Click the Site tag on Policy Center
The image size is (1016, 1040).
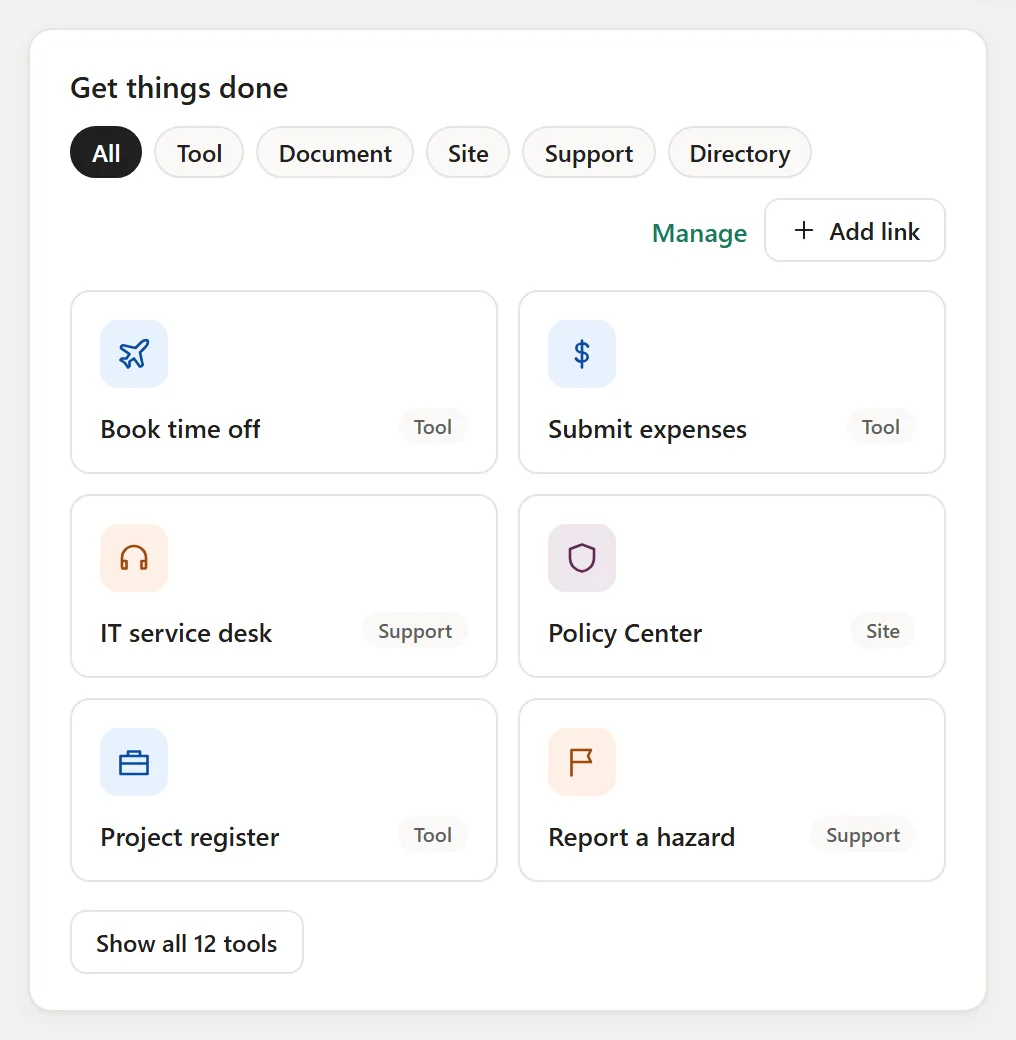coord(883,631)
